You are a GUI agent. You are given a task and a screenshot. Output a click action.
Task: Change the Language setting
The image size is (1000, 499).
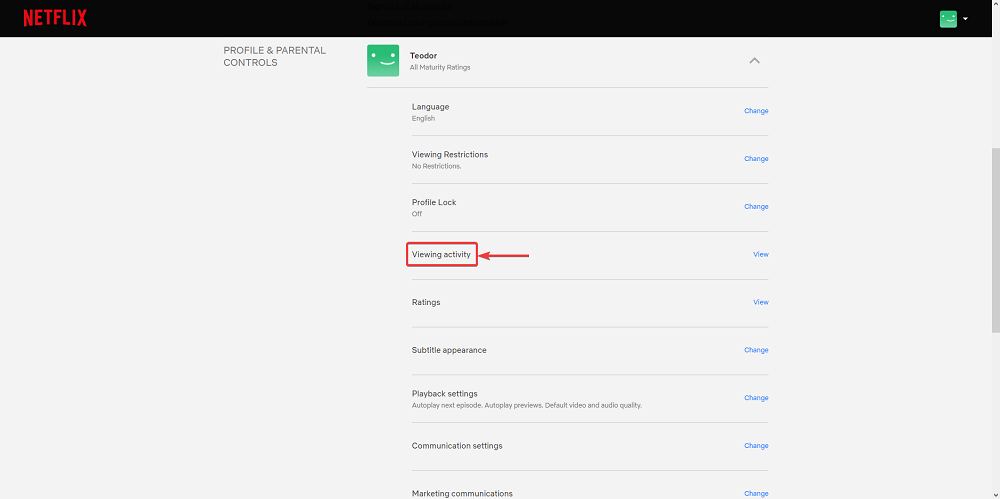tap(756, 111)
